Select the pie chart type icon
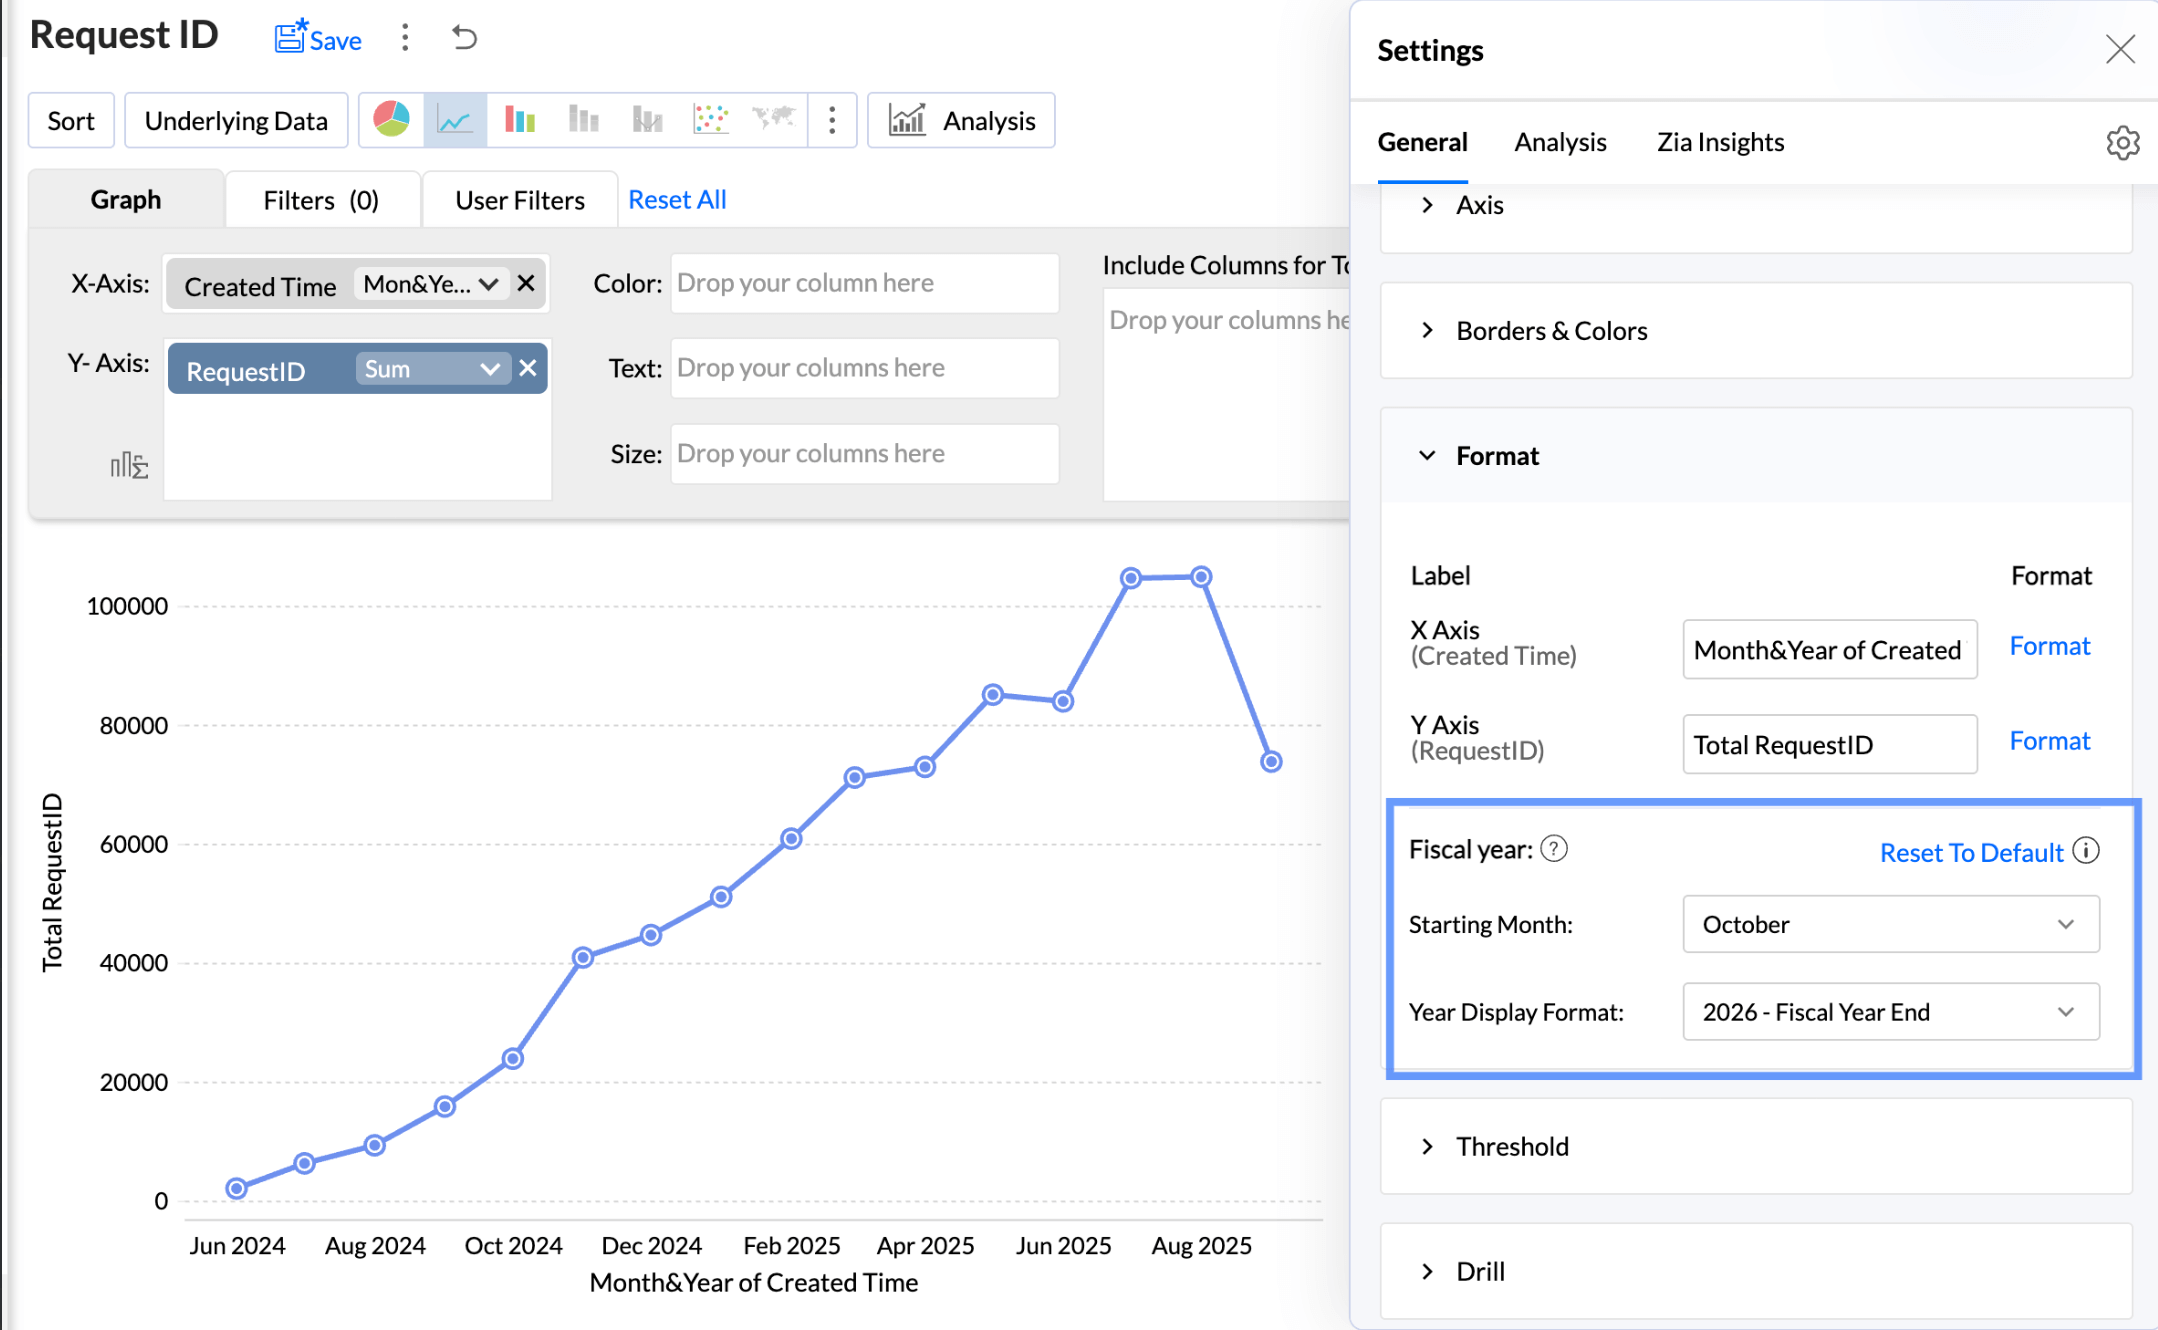2158x1330 pixels. click(x=391, y=120)
